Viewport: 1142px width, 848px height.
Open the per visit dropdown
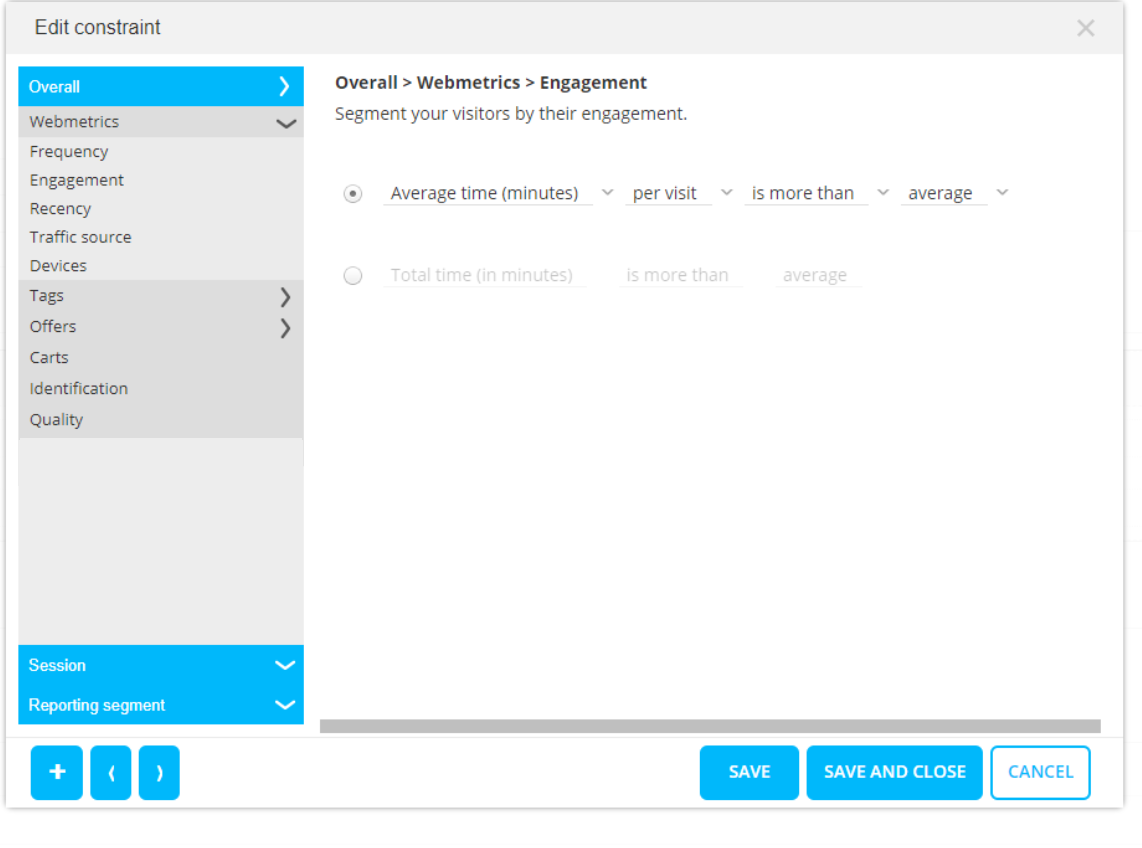(x=679, y=194)
